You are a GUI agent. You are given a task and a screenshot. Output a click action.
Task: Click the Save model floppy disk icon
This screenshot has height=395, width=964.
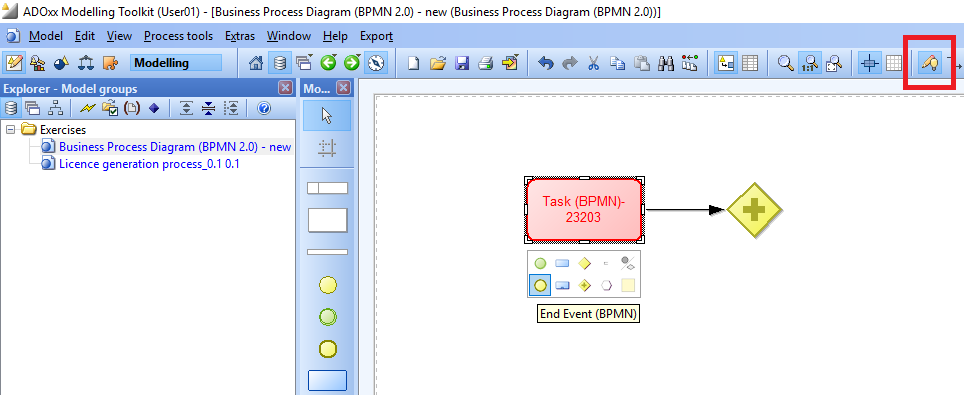coord(462,63)
